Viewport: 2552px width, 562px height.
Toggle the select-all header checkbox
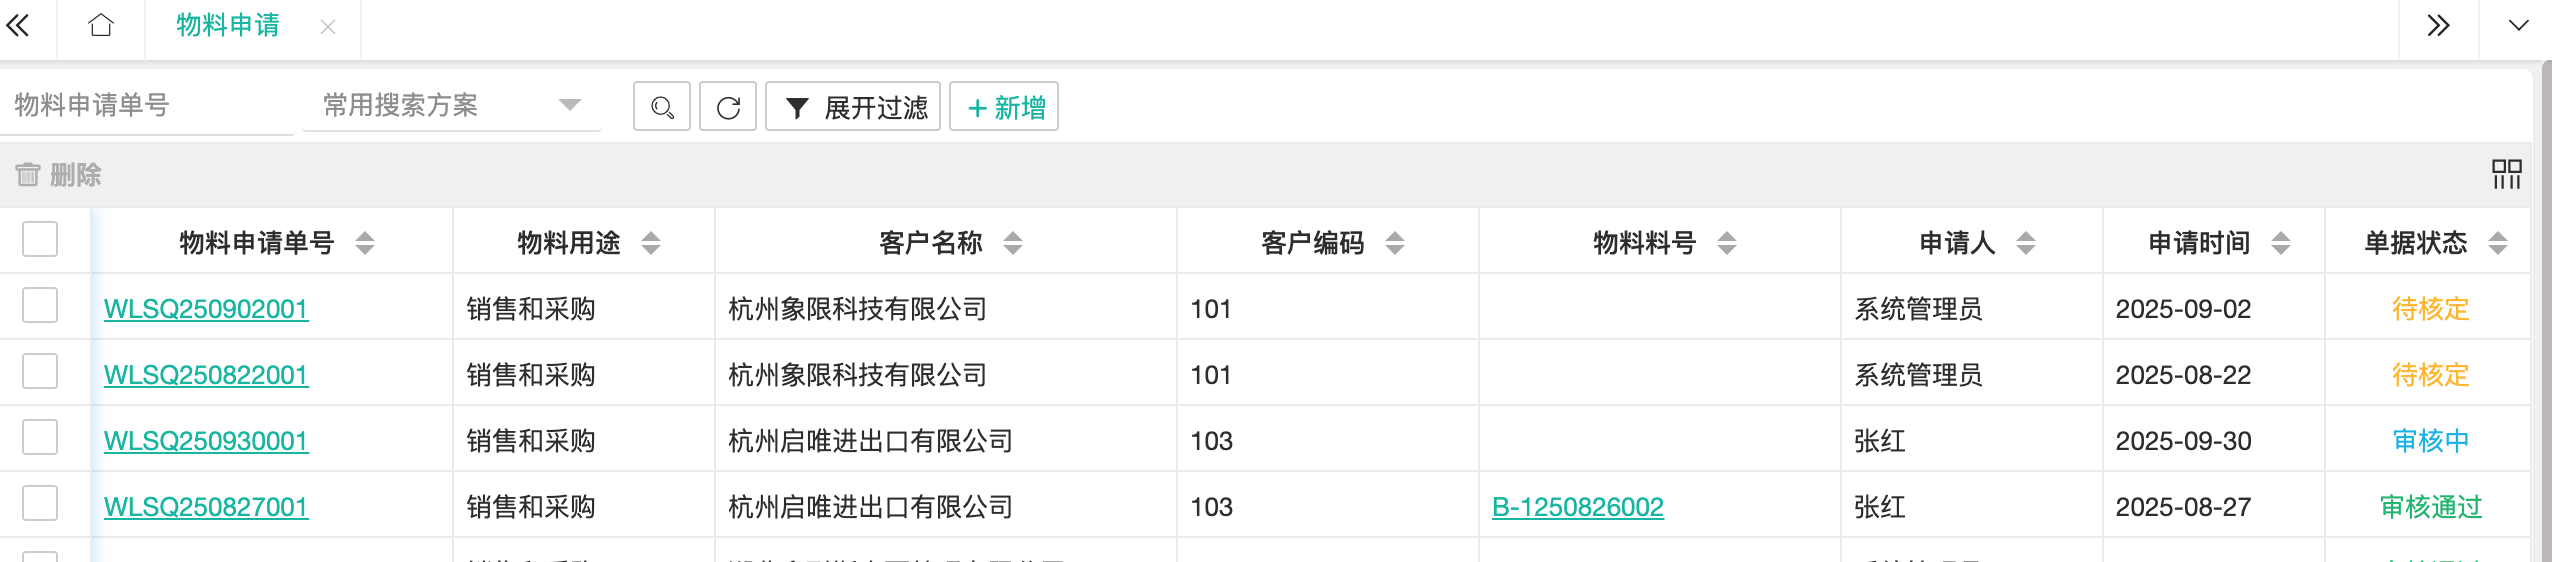40,240
